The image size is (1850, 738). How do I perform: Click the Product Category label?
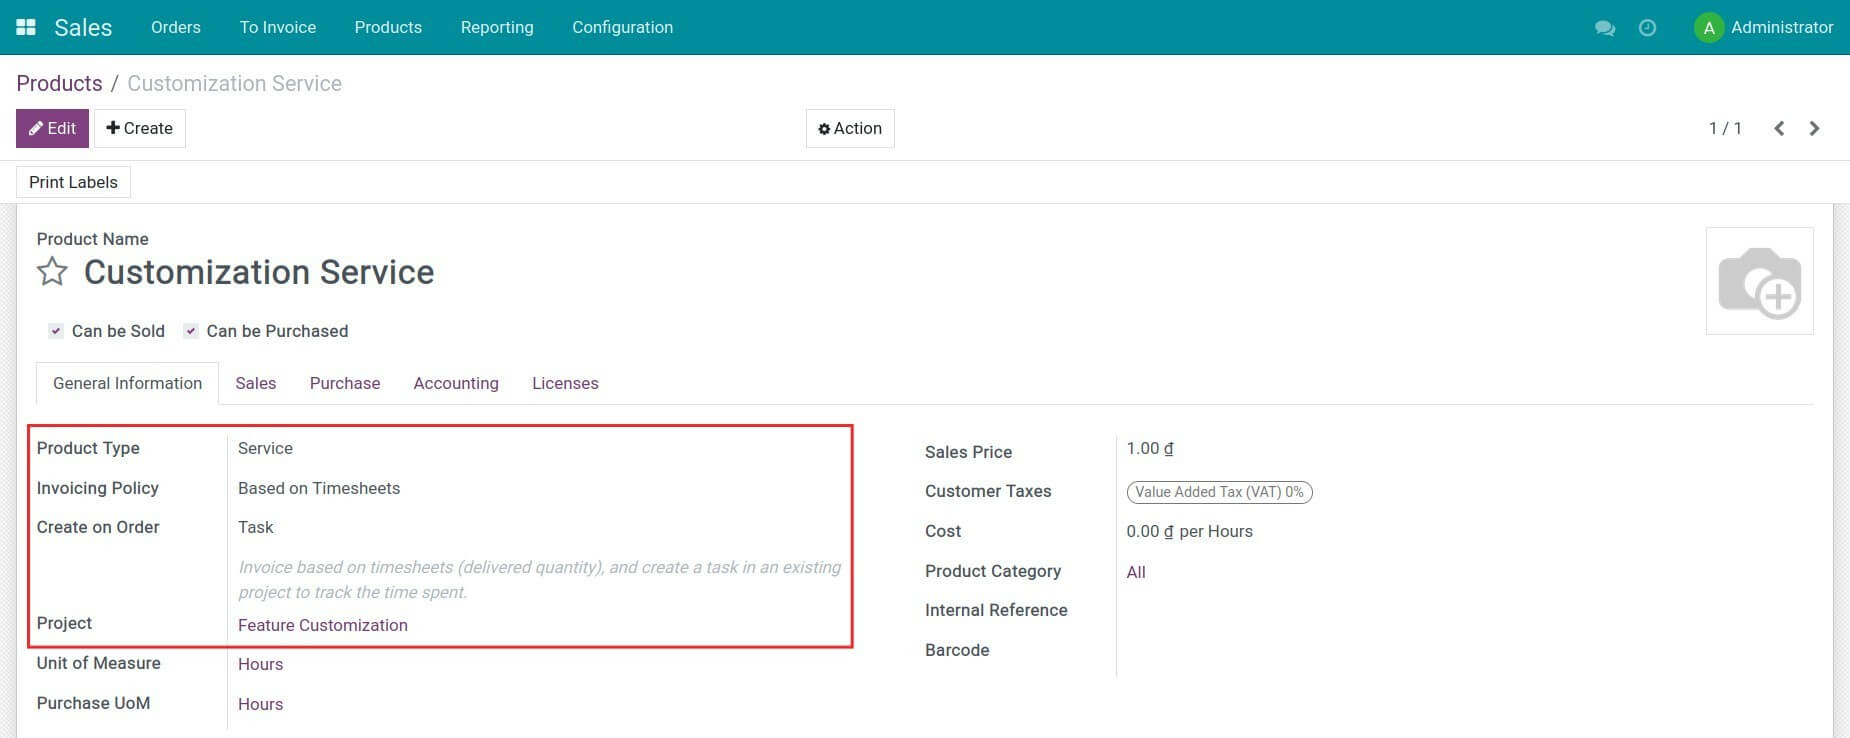993,571
